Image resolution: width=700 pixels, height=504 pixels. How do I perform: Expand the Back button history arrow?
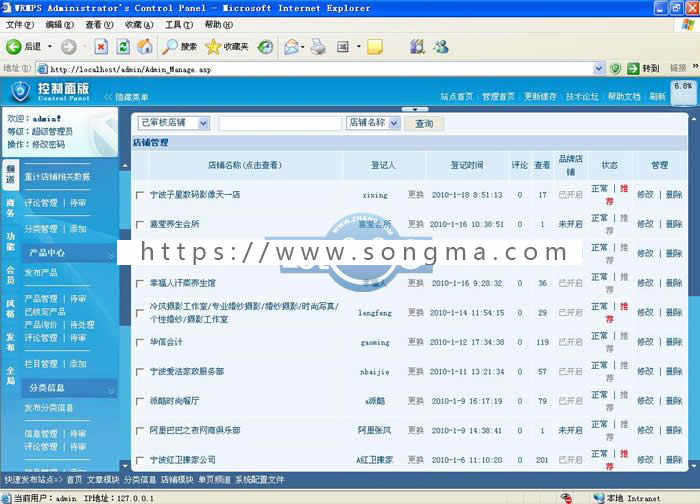click(x=50, y=46)
